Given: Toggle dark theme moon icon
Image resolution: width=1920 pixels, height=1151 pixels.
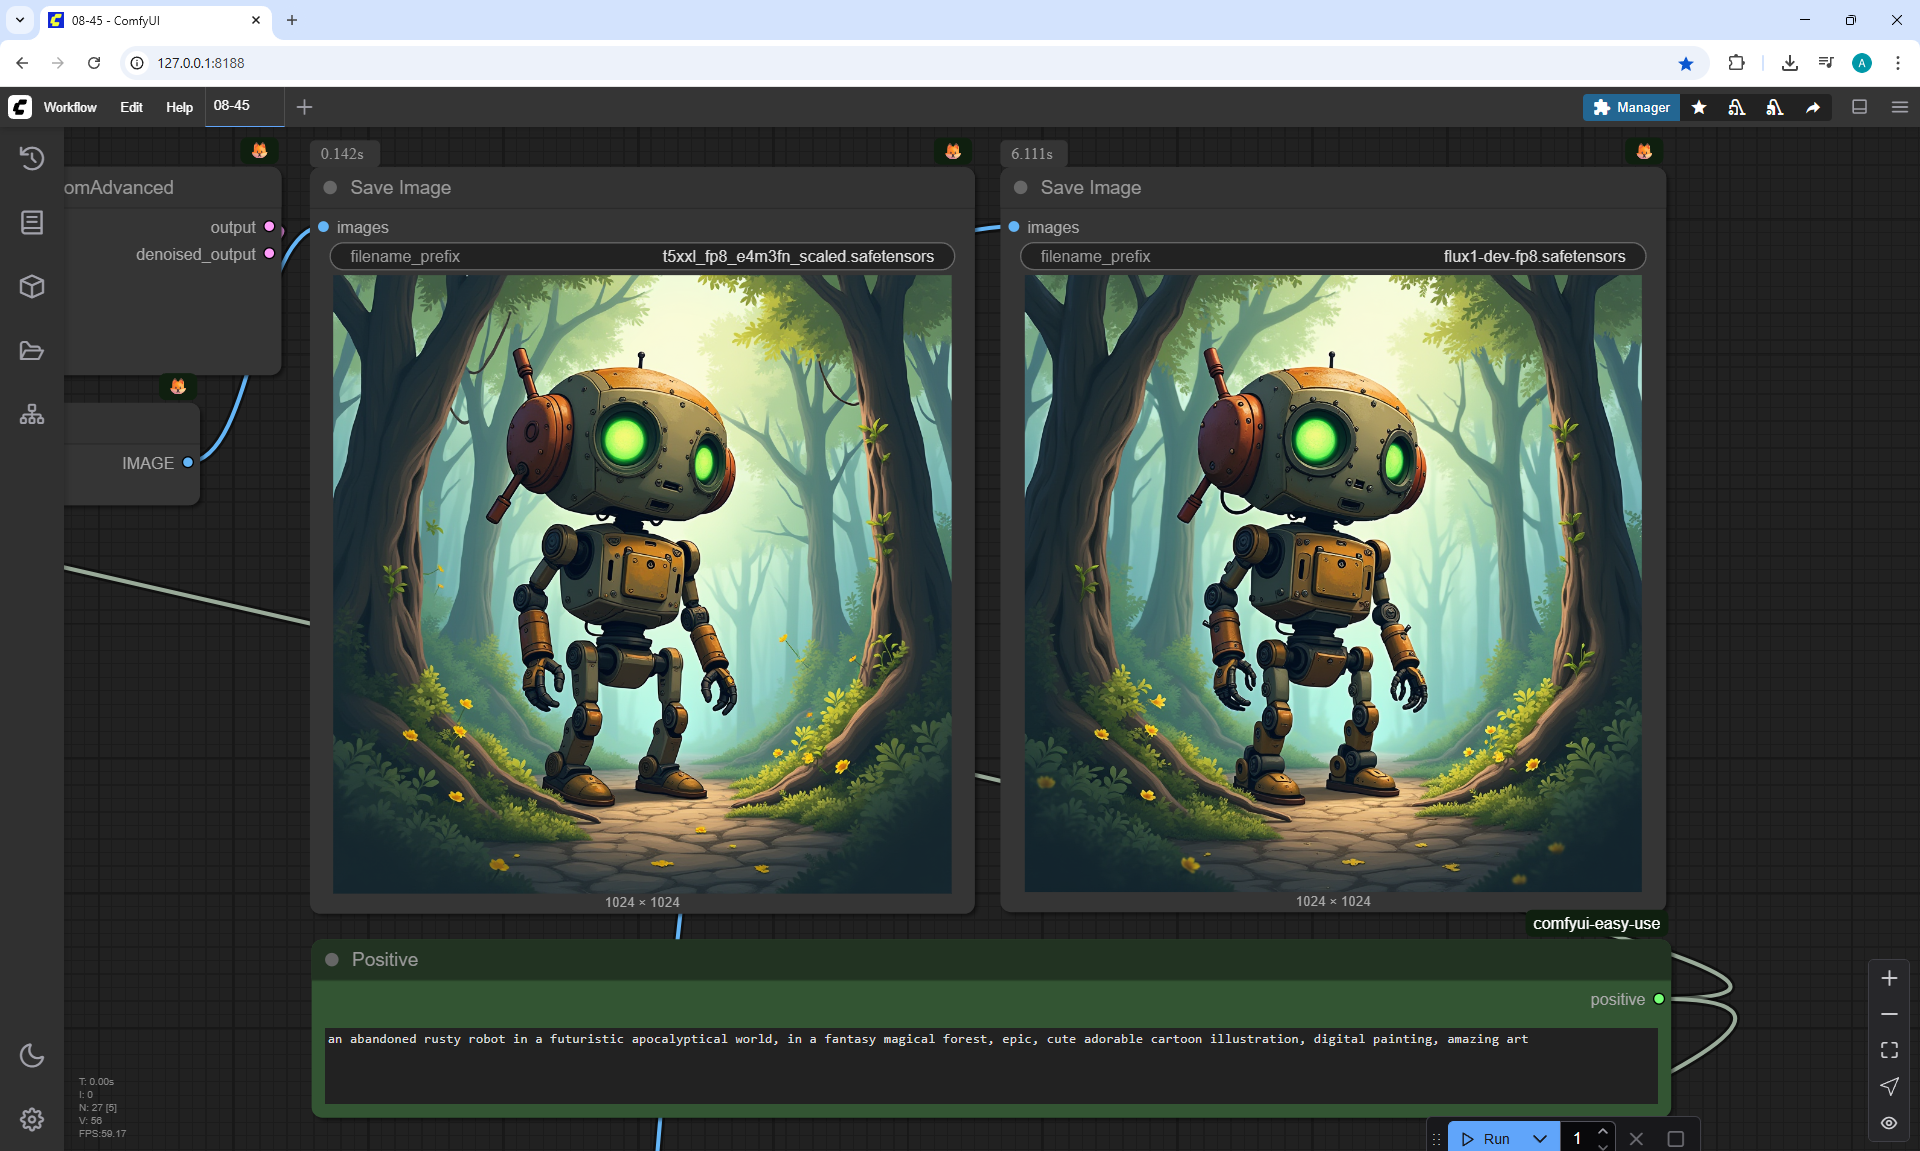Looking at the screenshot, I should (x=32, y=1055).
